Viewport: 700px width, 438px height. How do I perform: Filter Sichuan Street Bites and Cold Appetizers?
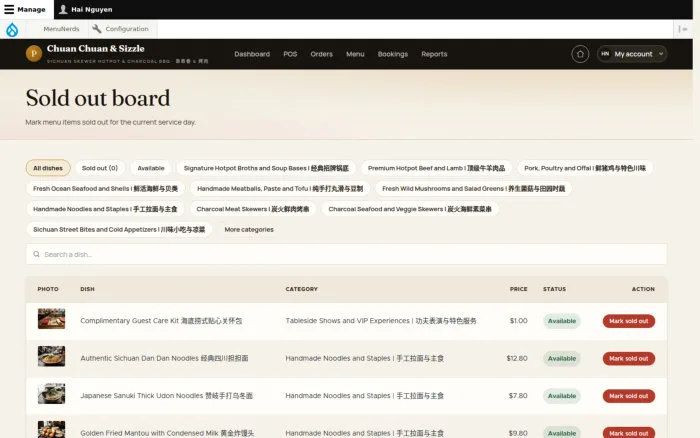click(119, 229)
